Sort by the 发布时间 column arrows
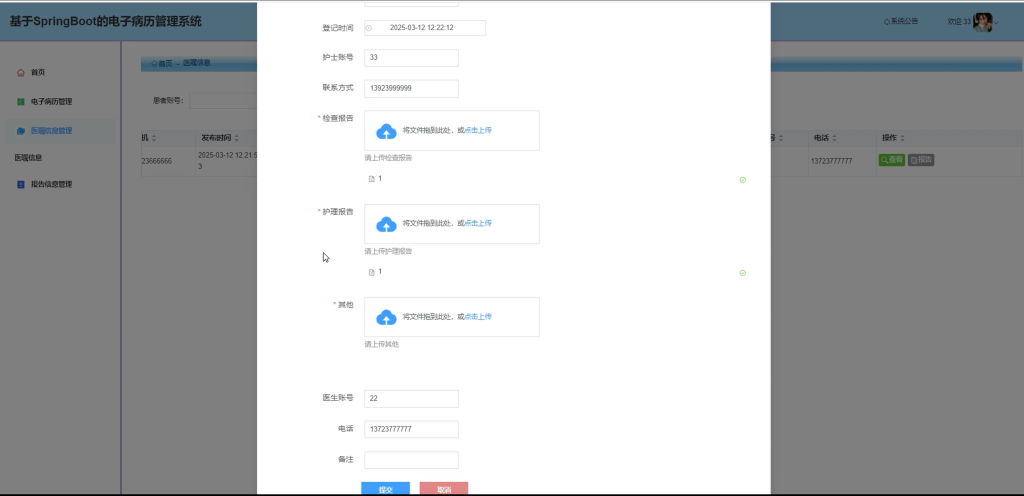This screenshot has height=496, width=1024. (x=236, y=138)
